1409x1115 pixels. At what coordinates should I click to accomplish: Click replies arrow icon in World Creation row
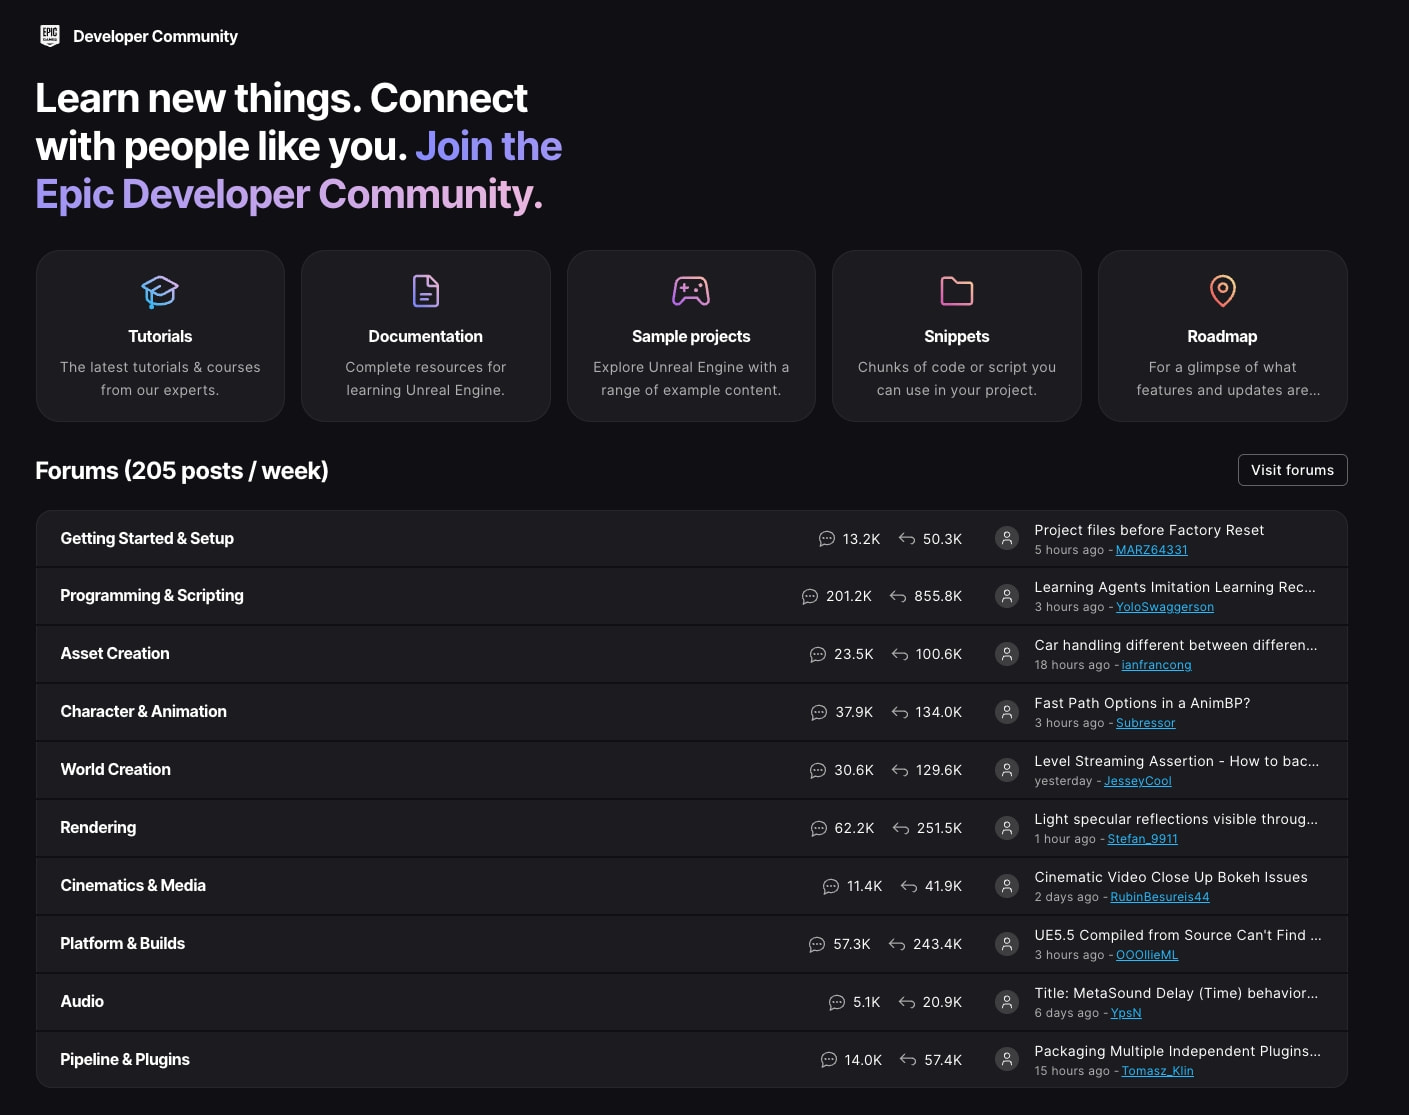coord(900,771)
